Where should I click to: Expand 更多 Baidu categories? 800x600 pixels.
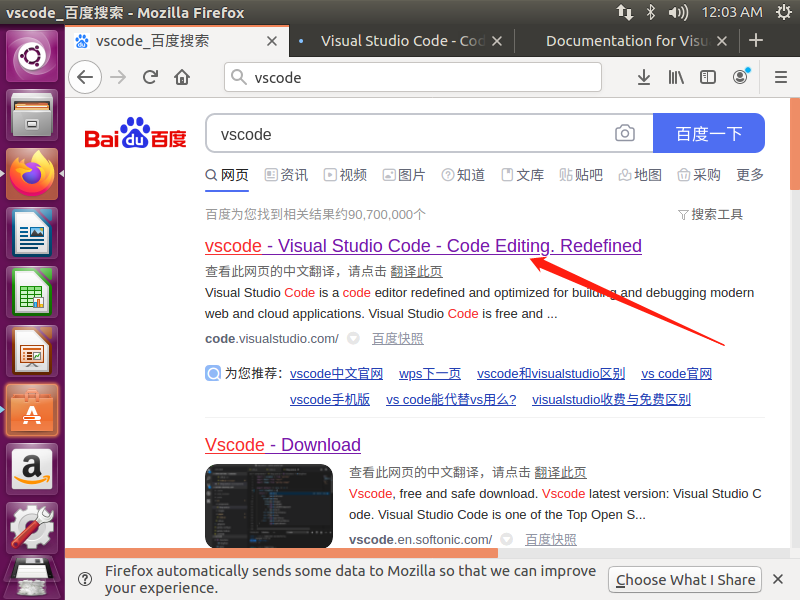tap(749, 175)
